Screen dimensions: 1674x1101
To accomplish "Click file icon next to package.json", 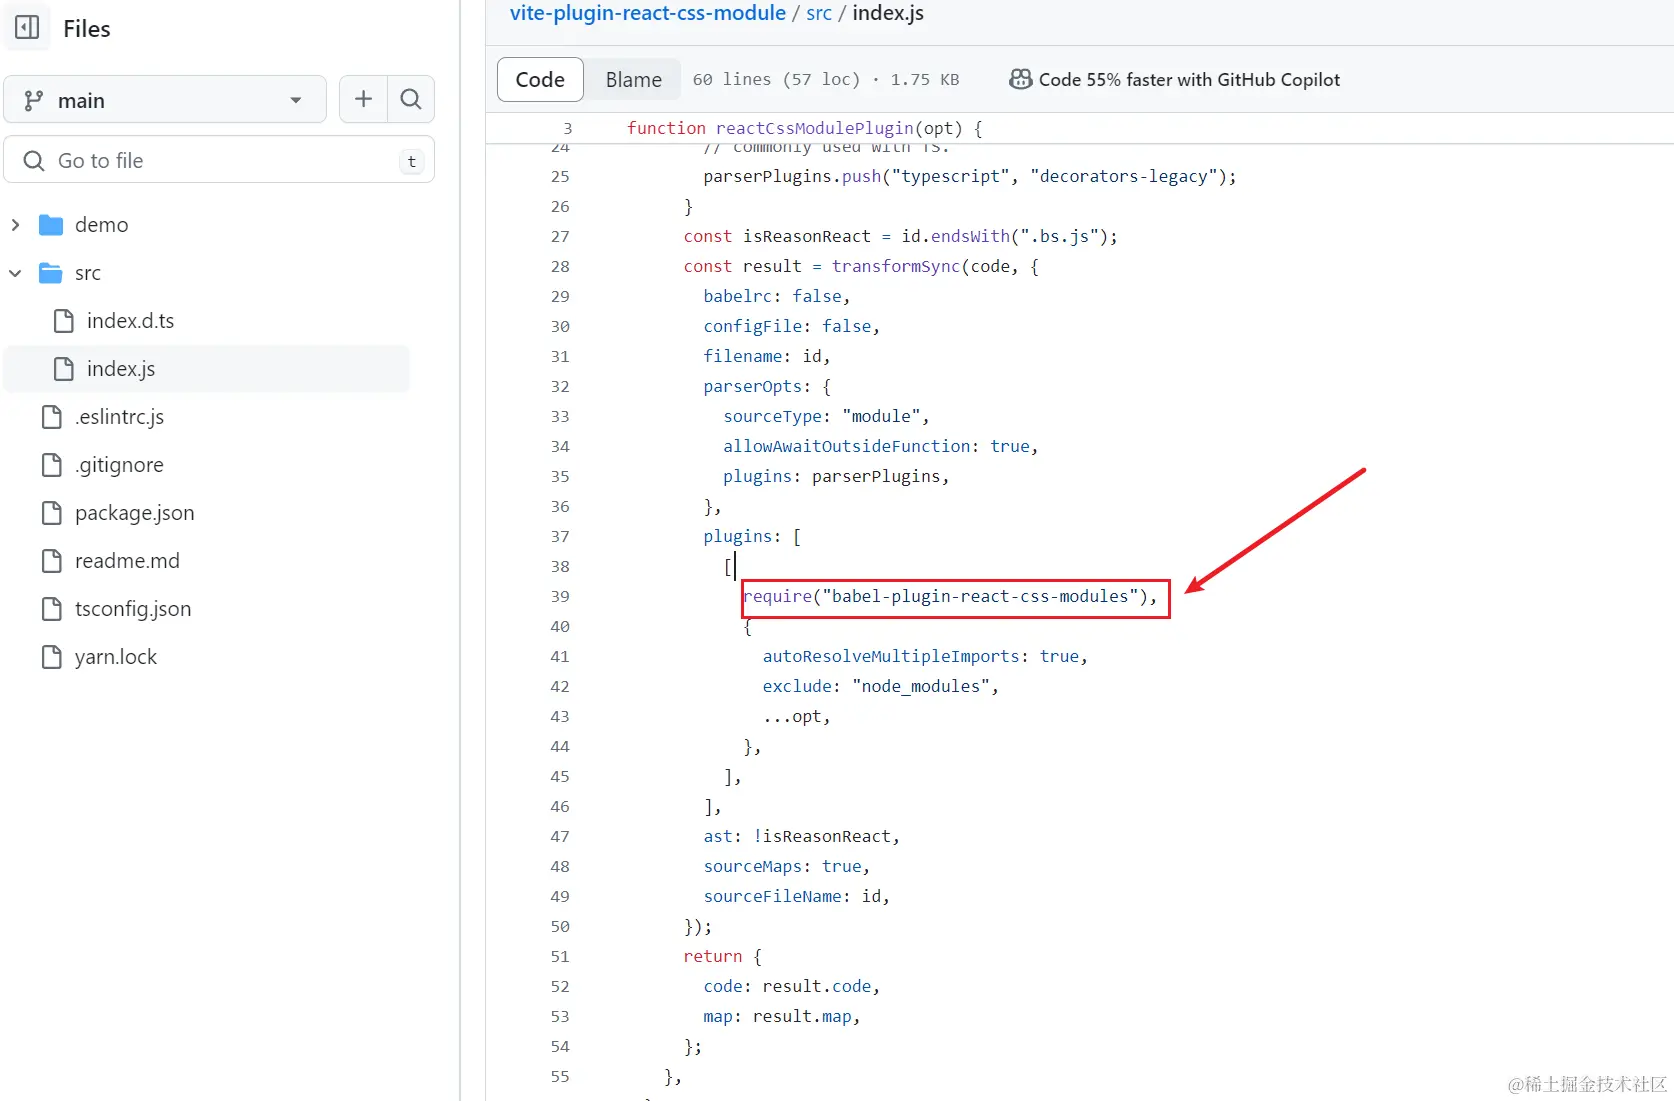I will (x=52, y=513).
